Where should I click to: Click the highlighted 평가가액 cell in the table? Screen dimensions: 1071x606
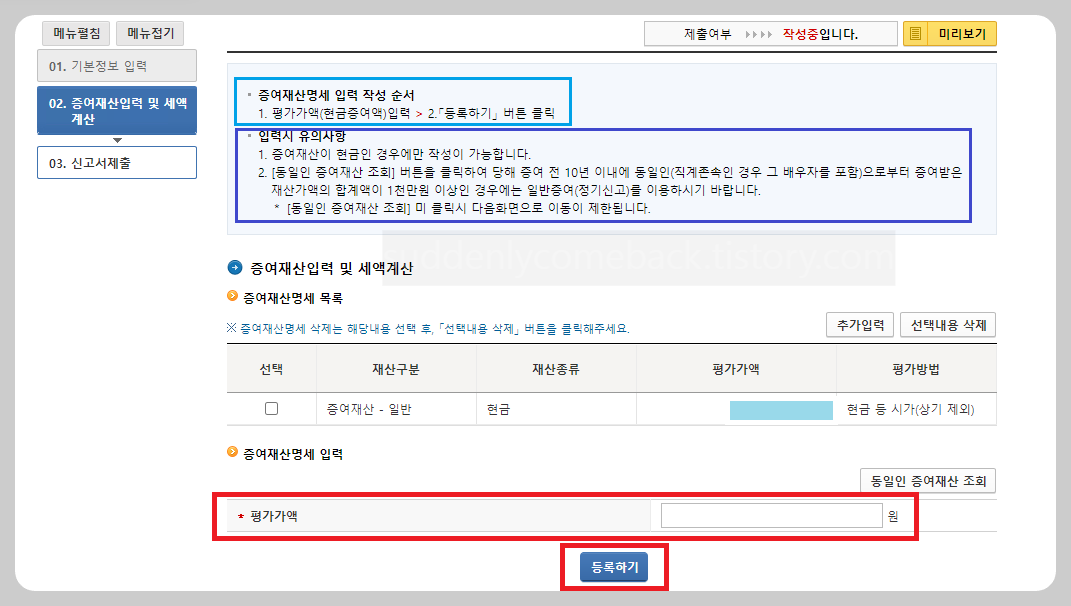[781, 409]
